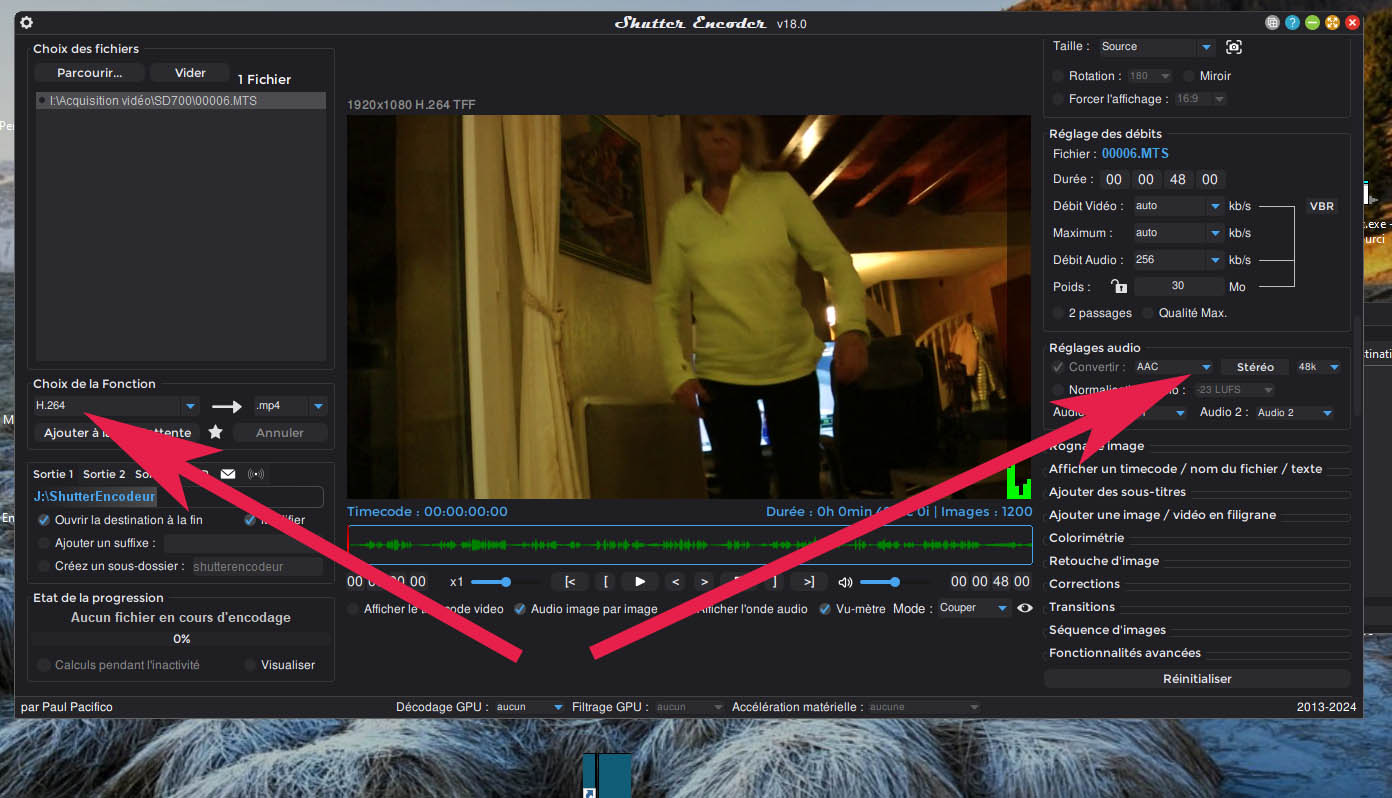Viewport: 1392px width, 798px height.
Task: Enable 'Ajouter un suffixe' option
Action: tap(44, 543)
